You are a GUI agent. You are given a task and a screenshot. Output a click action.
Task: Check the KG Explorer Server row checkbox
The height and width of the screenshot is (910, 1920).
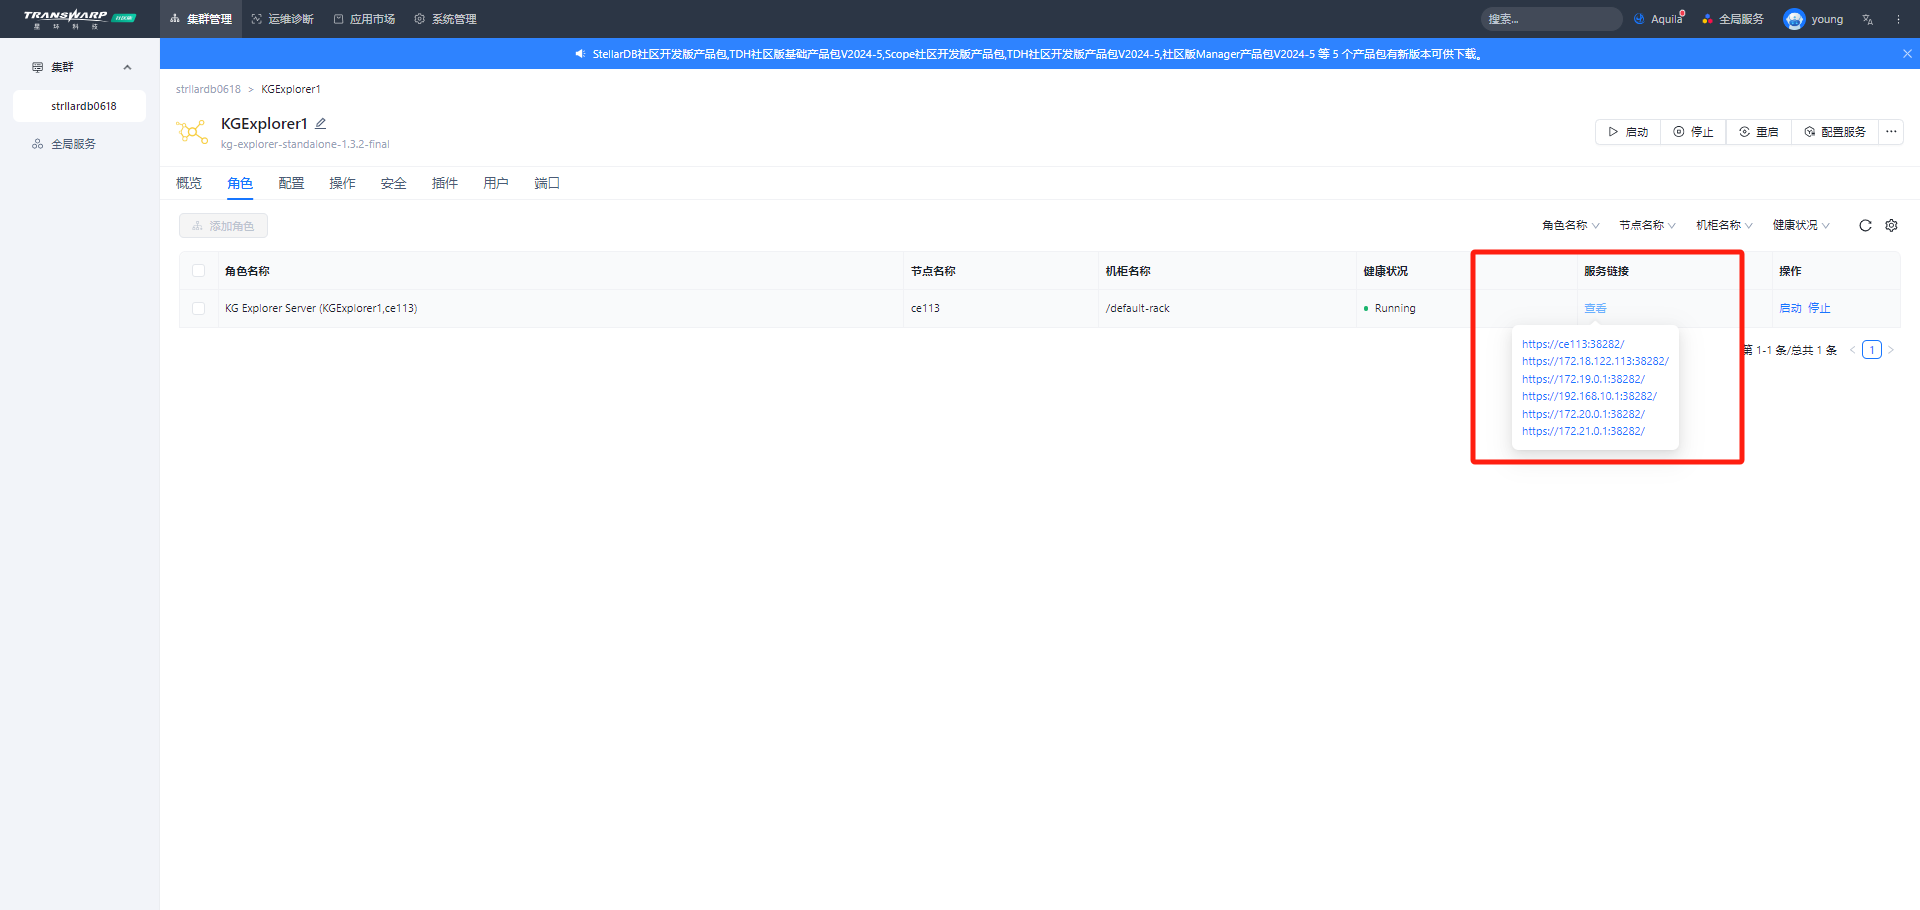pos(198,308)
